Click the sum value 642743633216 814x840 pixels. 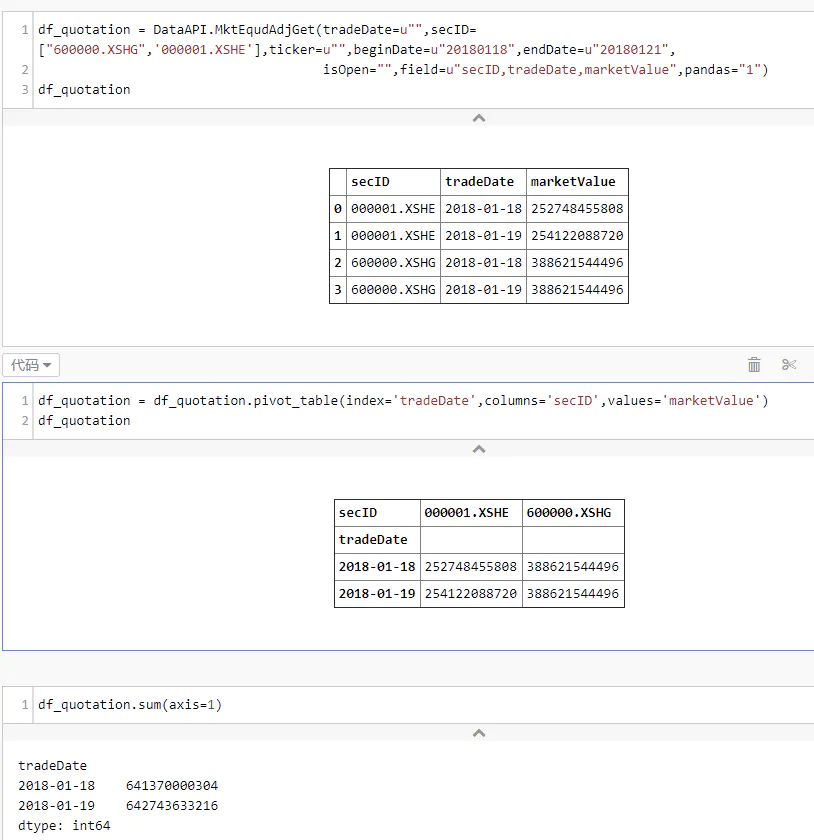[172, 805]
